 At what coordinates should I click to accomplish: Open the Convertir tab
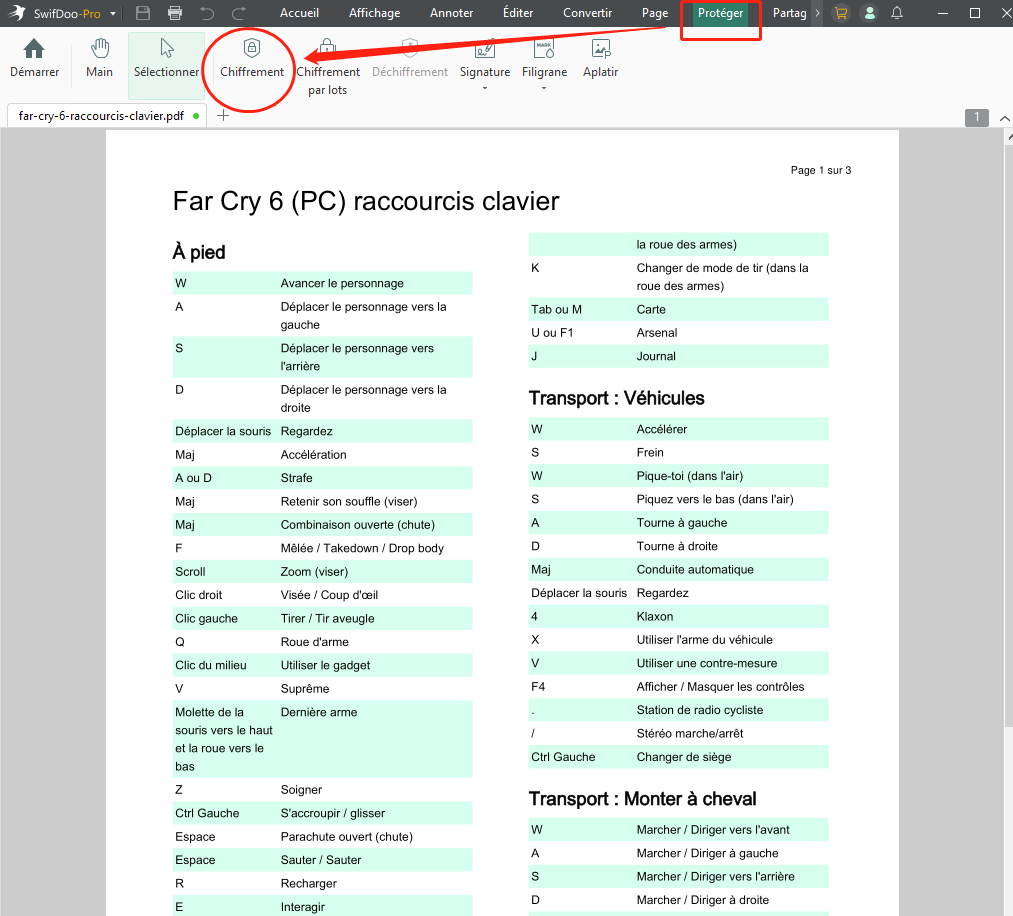pyautogui.click(x=587, y=13)
